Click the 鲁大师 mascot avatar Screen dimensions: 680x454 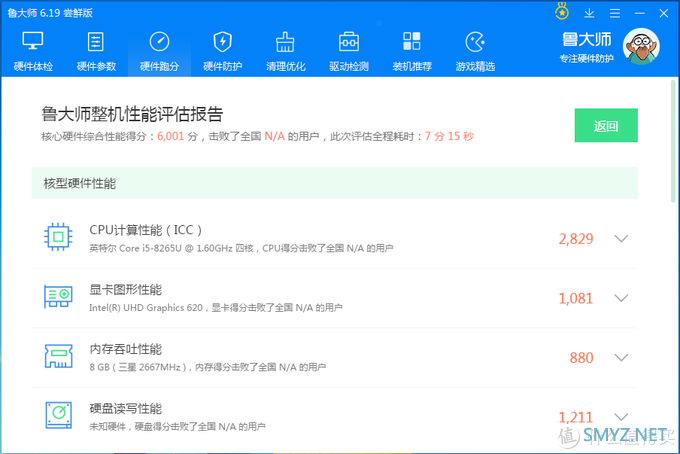tap(641, 46)
